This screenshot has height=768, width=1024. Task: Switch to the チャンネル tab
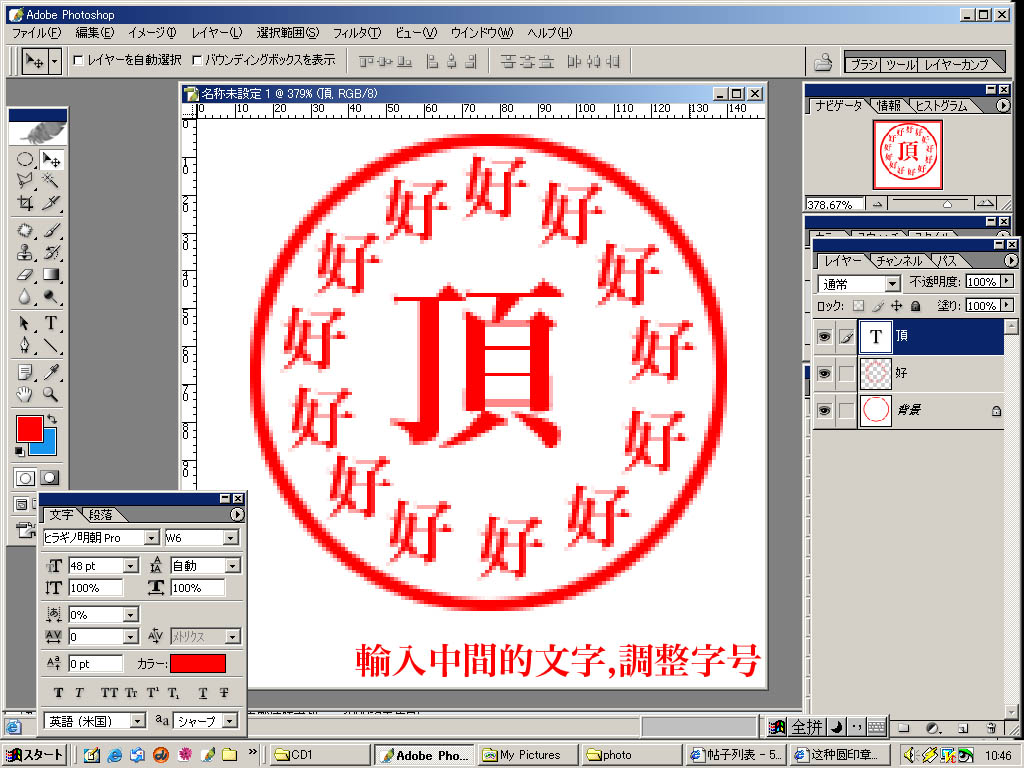pyautogui.click(x=899, y=261)
